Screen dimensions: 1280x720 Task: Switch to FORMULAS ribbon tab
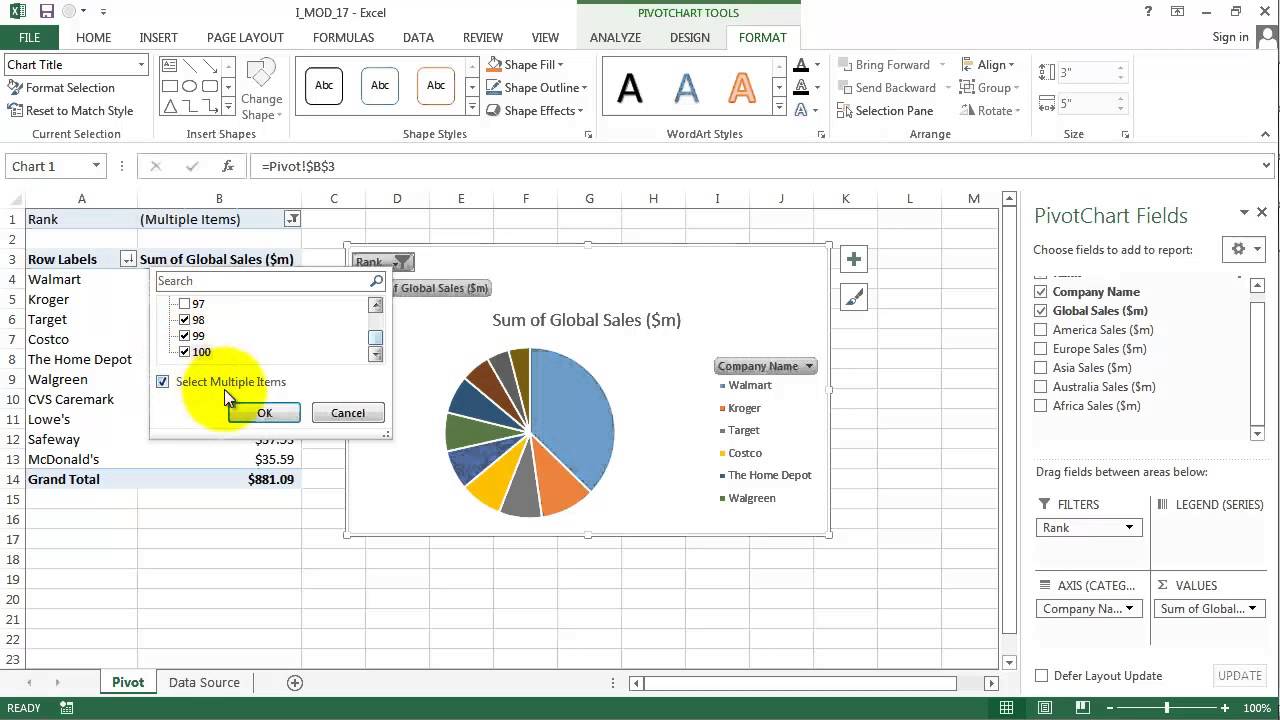(x=343, y=37)
